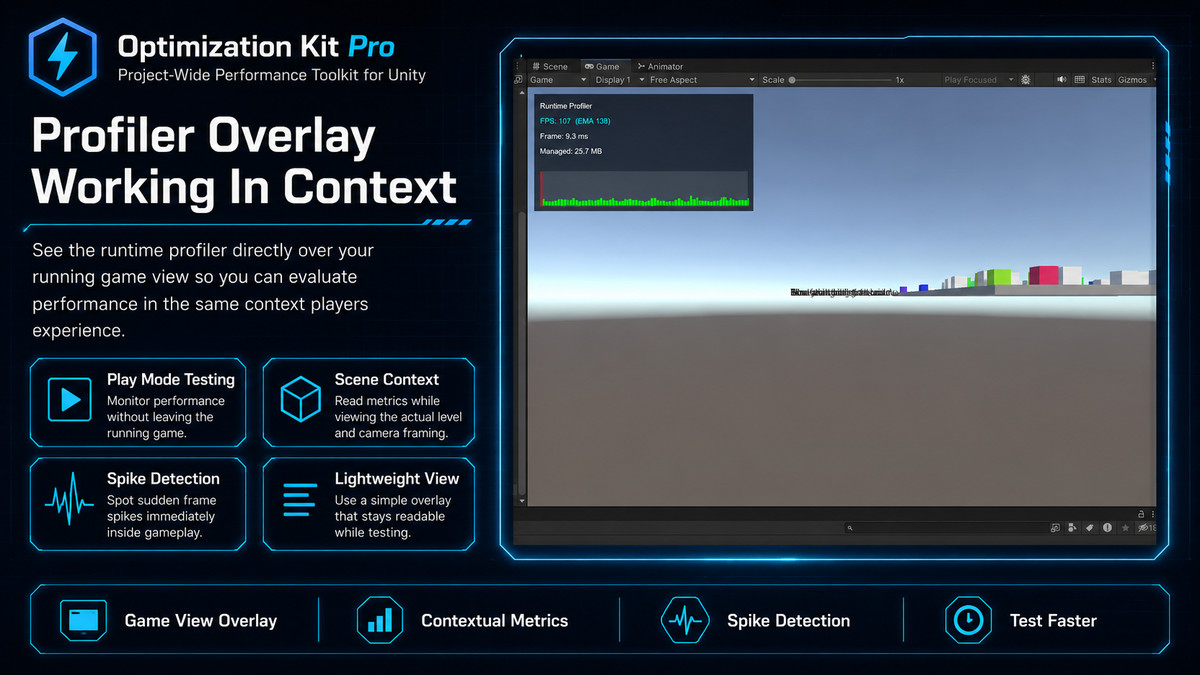Click the Contextual Metrics label
Viewport: 1200px width, 675px height.
pos(495,620)
